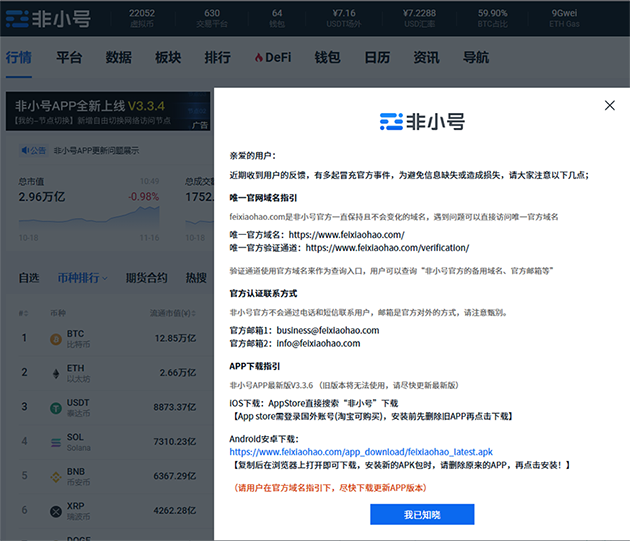Click the business@feixiaohao.com email text
This screenshot has width=630, height=541.
click(x=328, y=330)
